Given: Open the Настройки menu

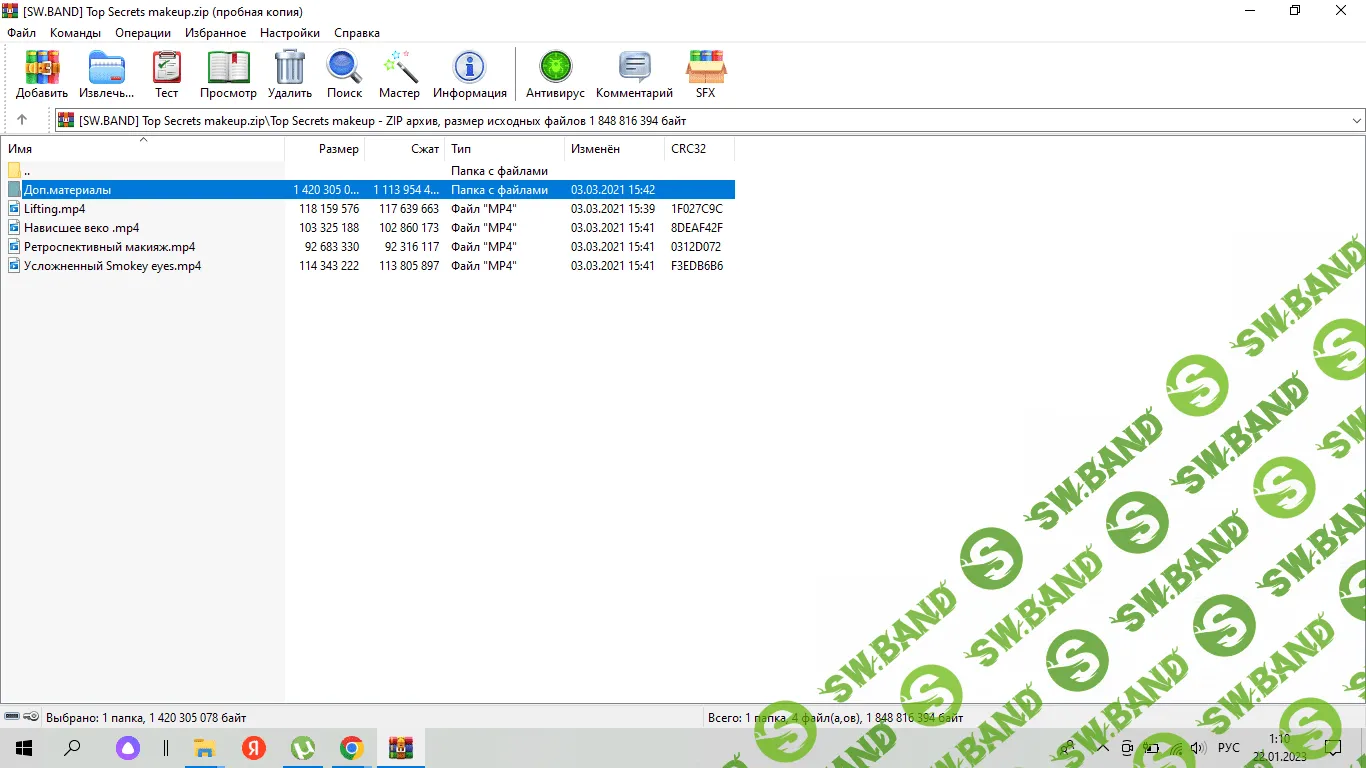Looking at the screenshot, I should coord(289,33).
